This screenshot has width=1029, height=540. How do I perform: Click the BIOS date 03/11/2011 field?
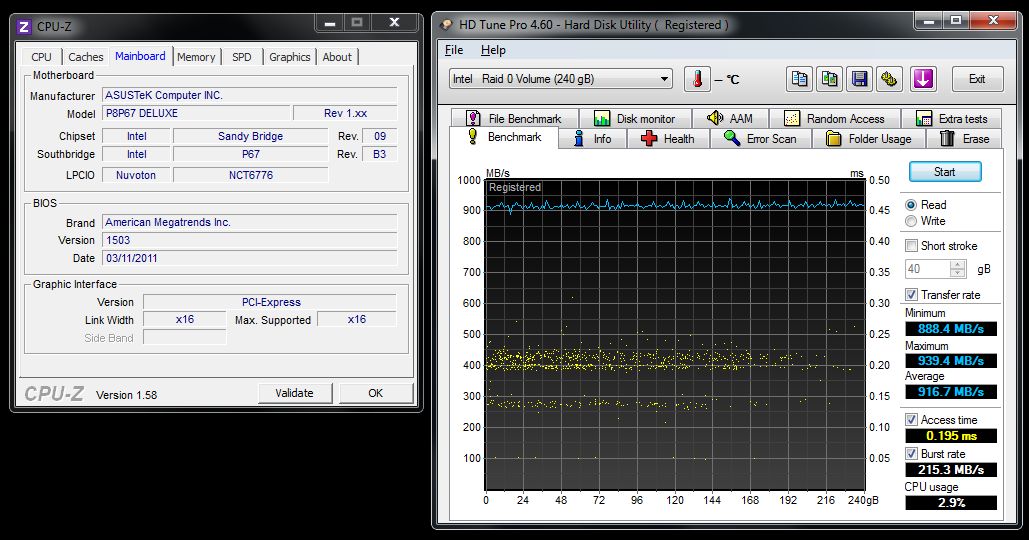(x=249, y=259)
